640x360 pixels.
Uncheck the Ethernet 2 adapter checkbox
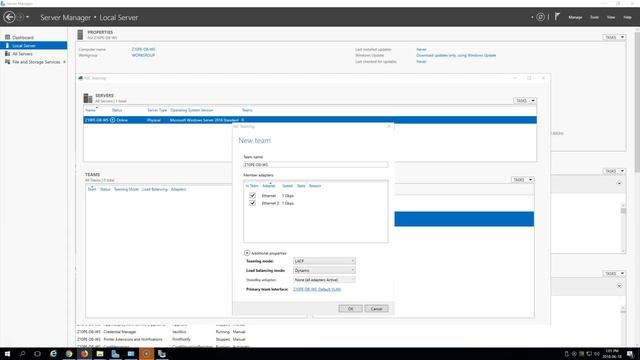[253, 203]
